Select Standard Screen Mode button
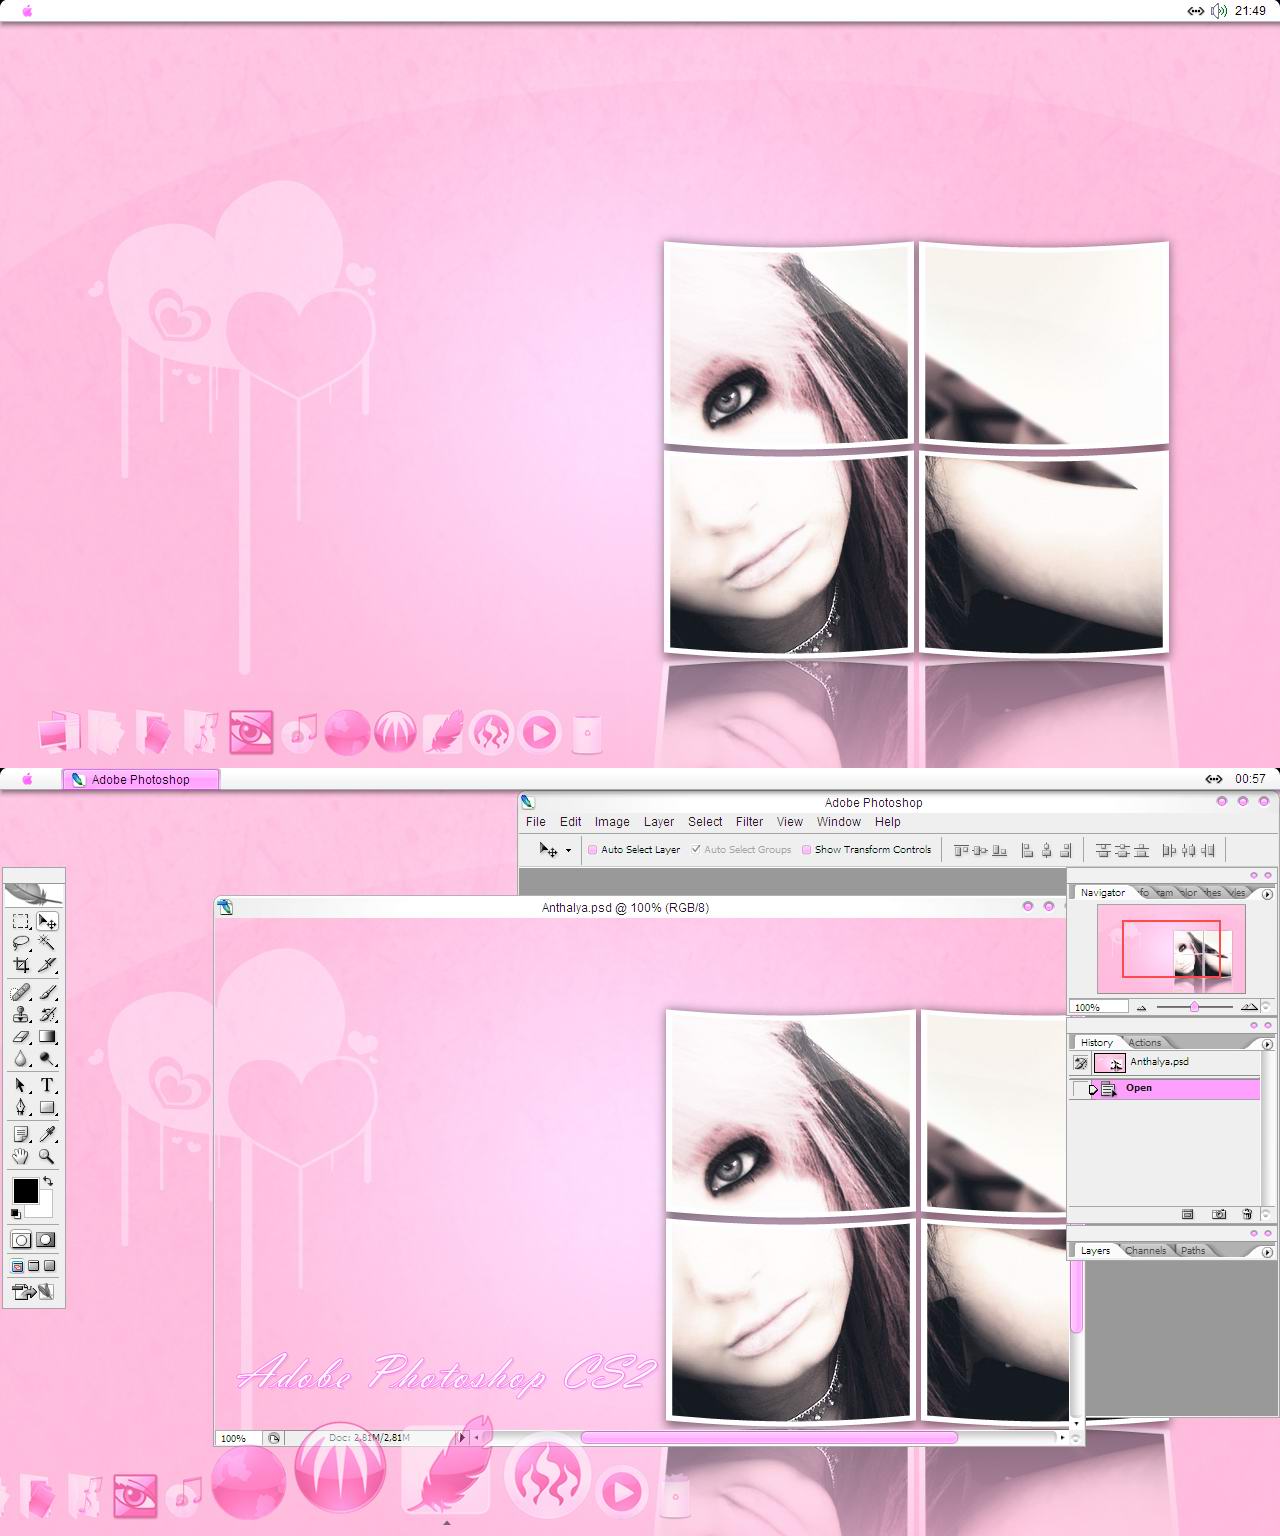 coord(17,1266)
